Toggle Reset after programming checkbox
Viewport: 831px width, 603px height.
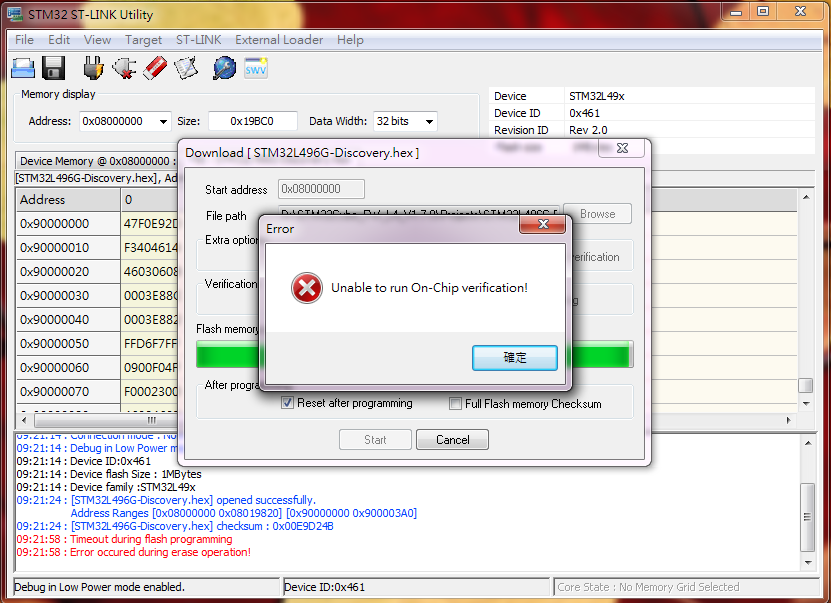pos(287,403)
